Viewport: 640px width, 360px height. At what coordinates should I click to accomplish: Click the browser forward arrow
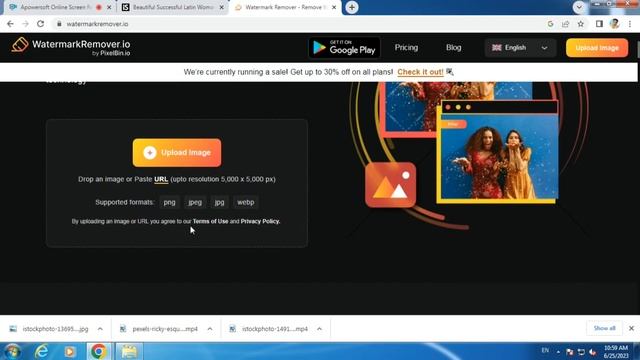(25, 24)
